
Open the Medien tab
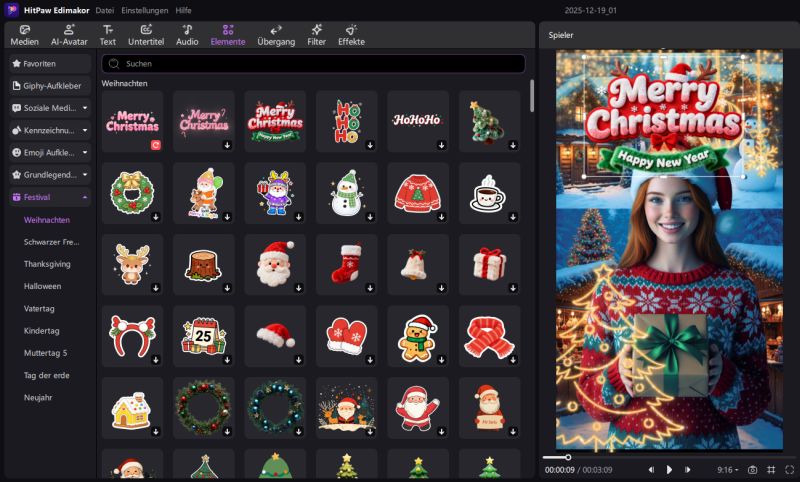pos(24,35)
